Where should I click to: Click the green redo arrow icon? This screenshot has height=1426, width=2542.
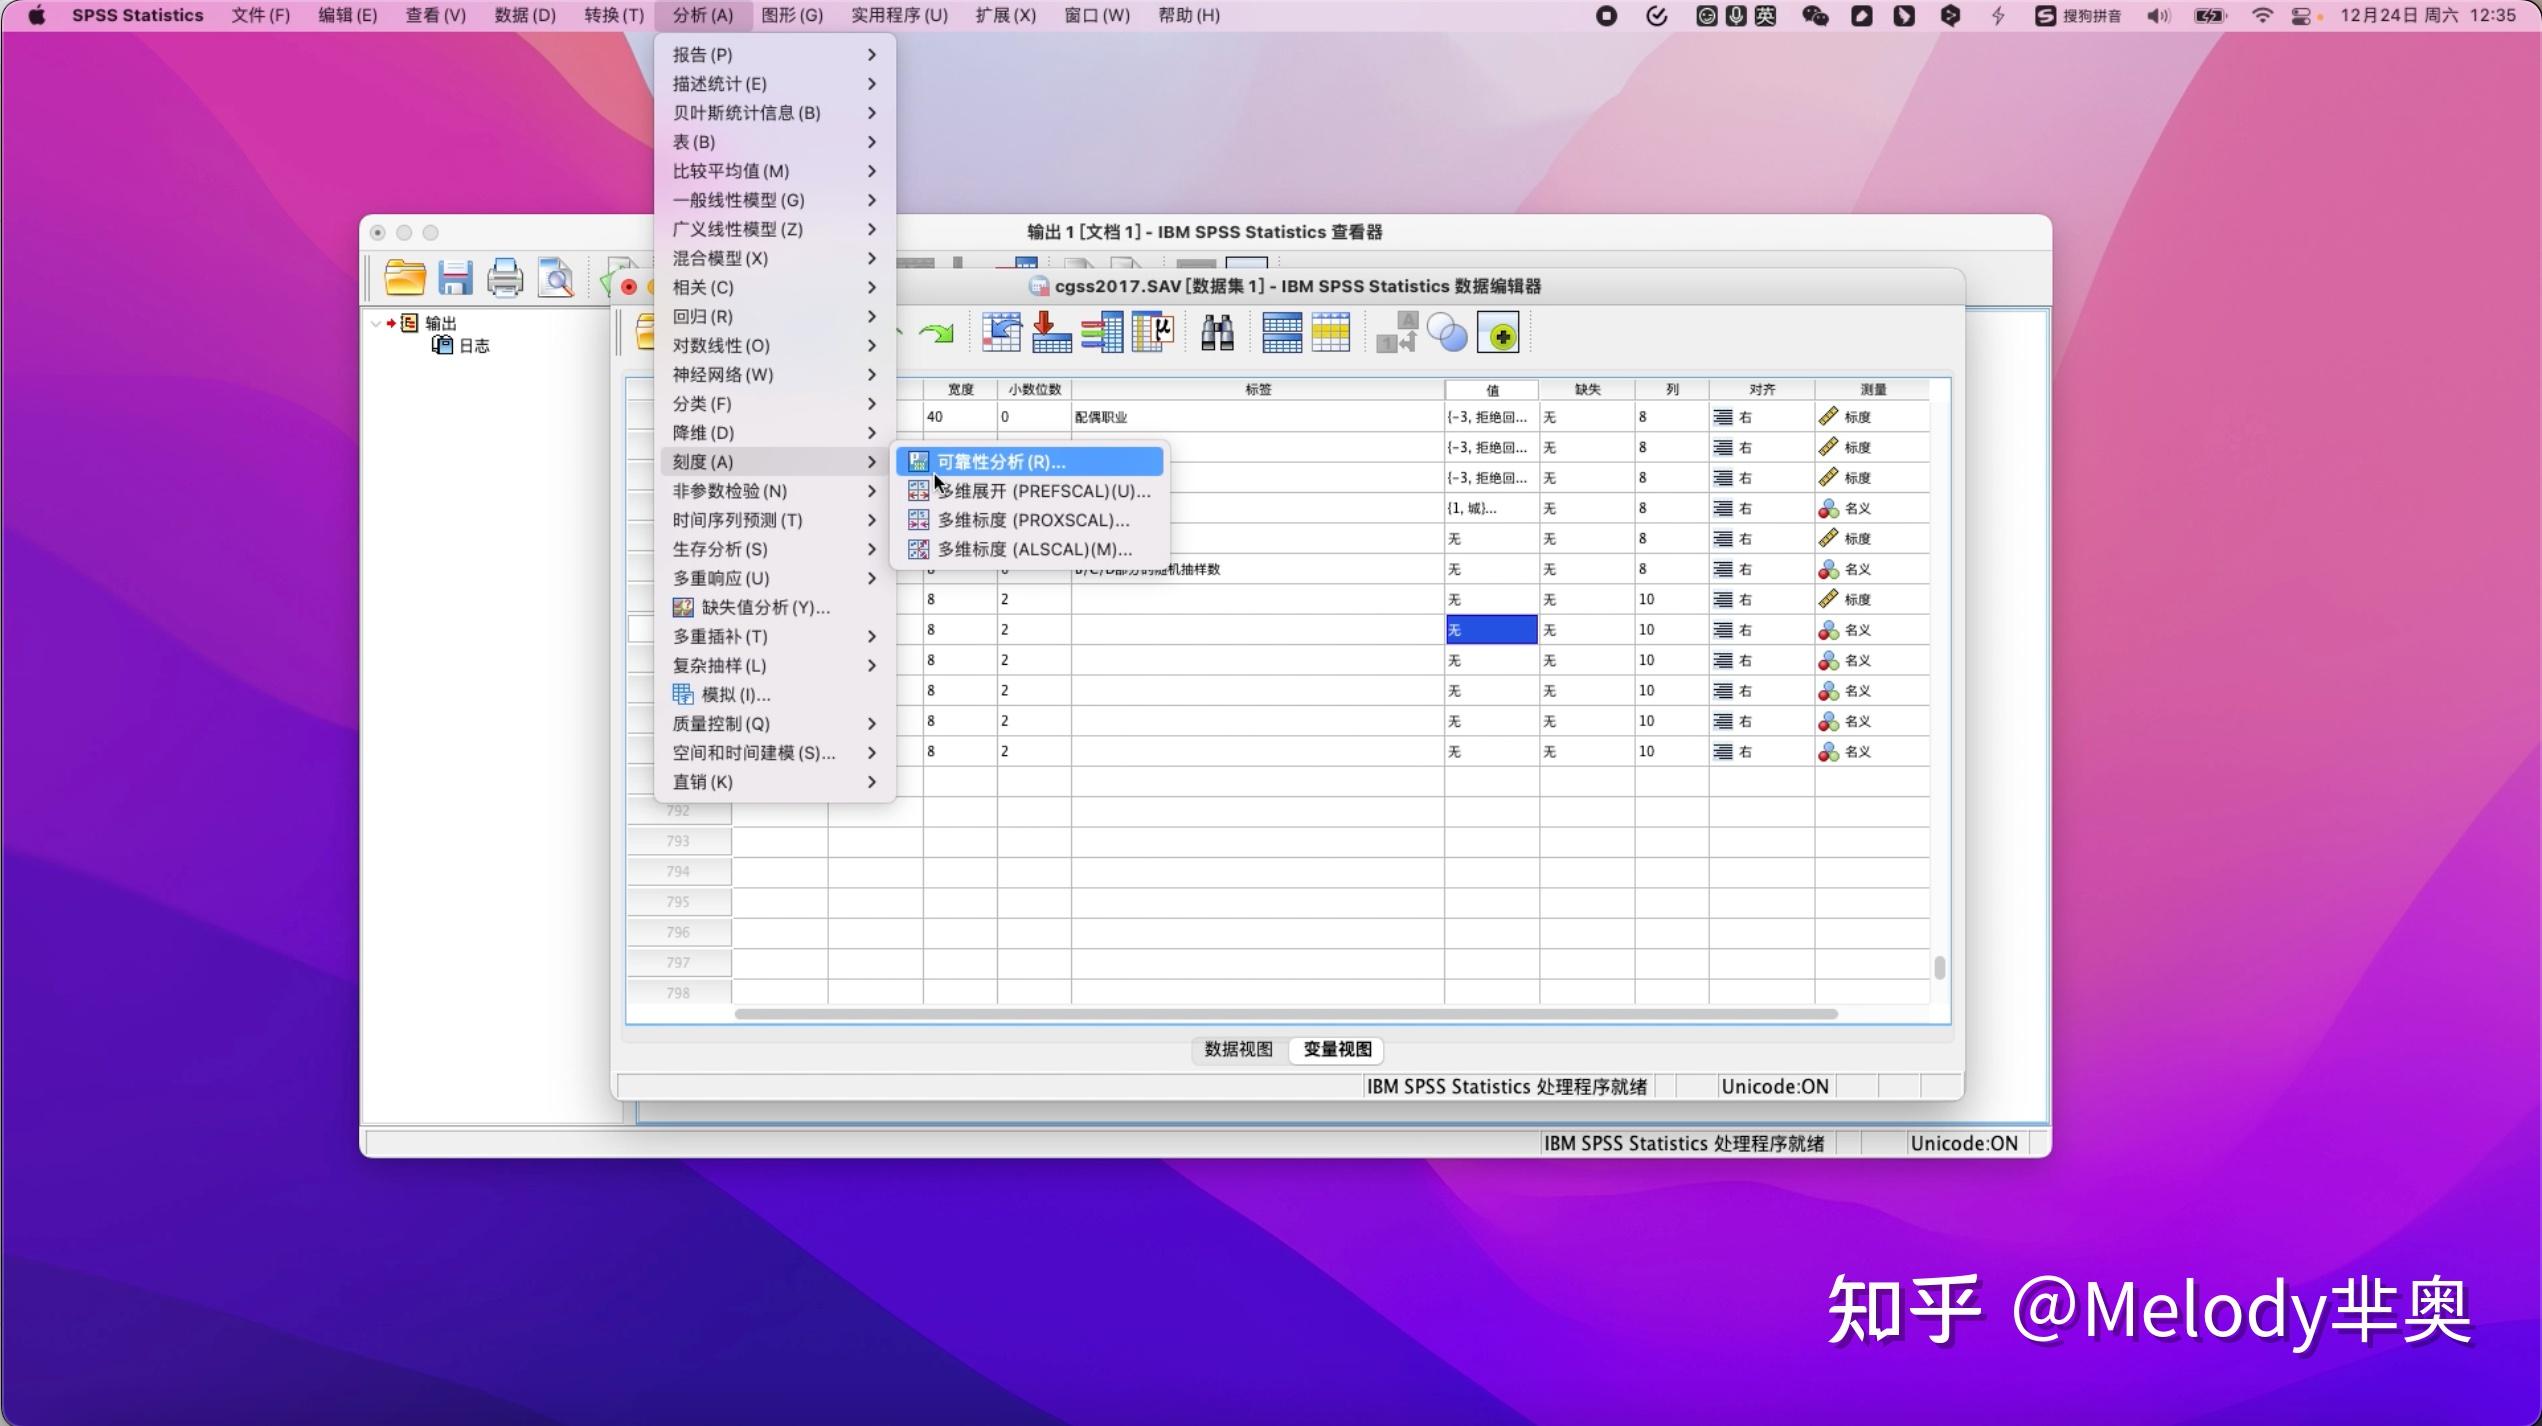[936, 333]
